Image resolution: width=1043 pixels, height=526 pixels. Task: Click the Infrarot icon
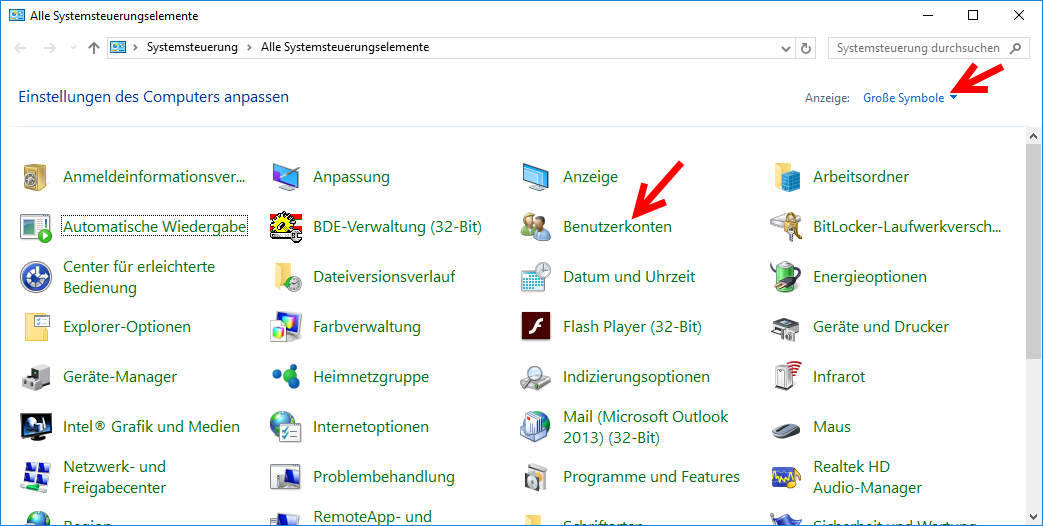click(786, 377)
